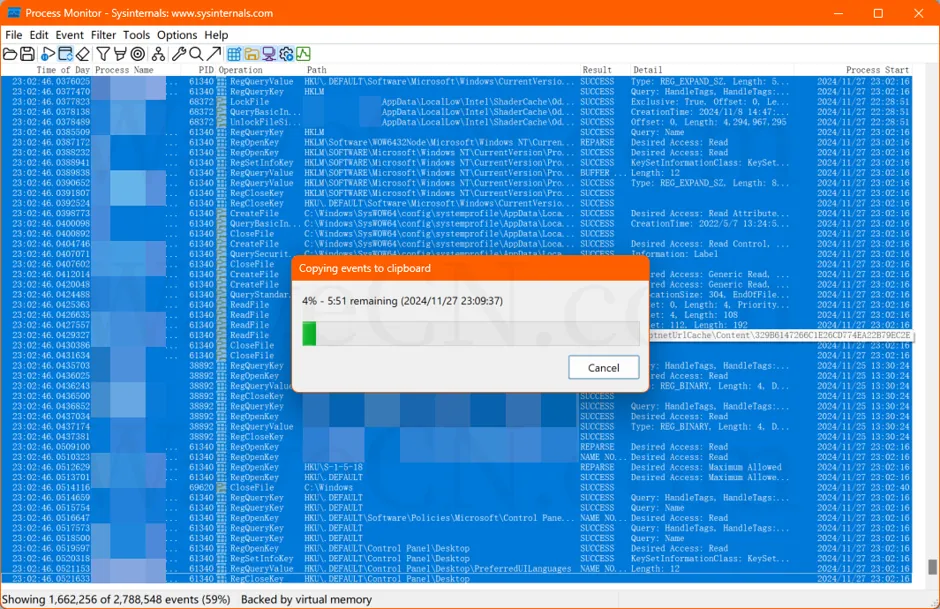Click the Highlight marker icon
This screenshot has height=609, width=940.
(120, 54)
